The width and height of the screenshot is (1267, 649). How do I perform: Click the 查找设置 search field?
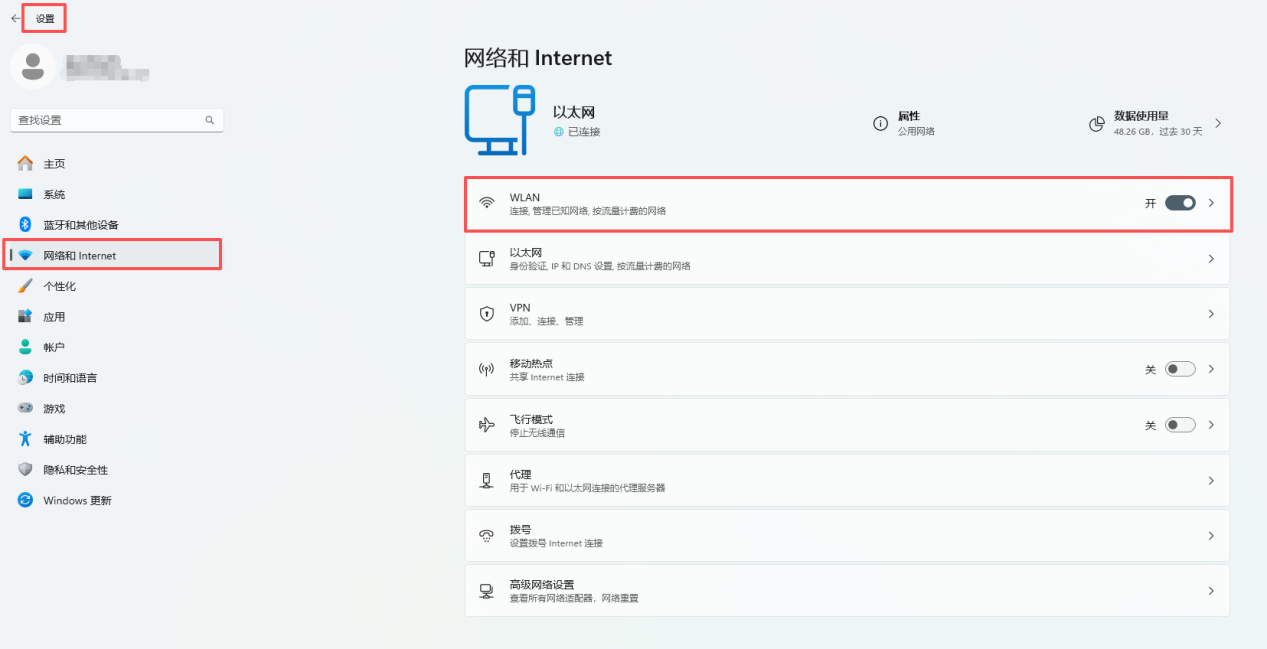coord(105,120)
